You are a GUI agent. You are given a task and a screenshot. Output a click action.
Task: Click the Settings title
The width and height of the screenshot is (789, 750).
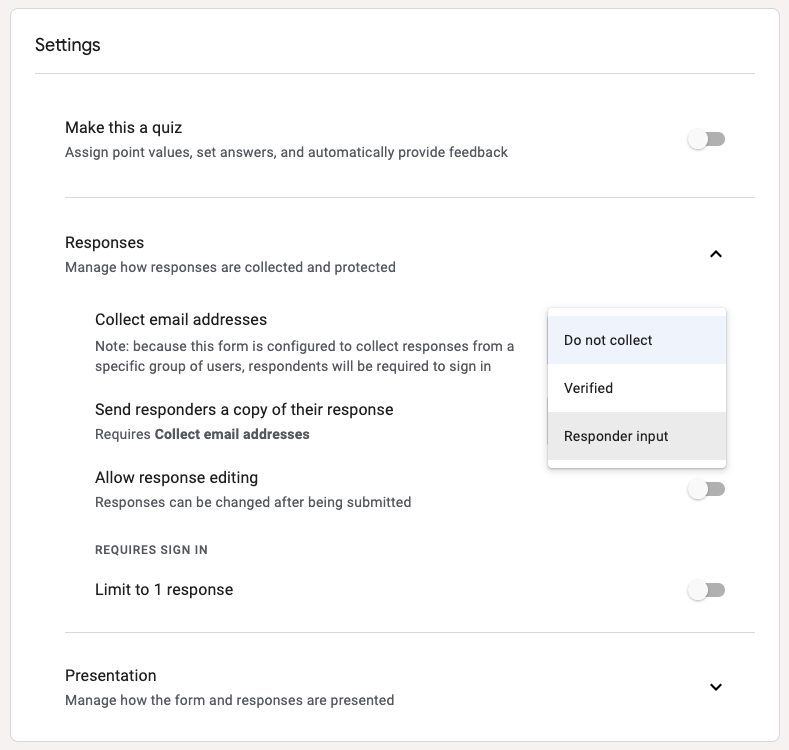coord(68,45)
